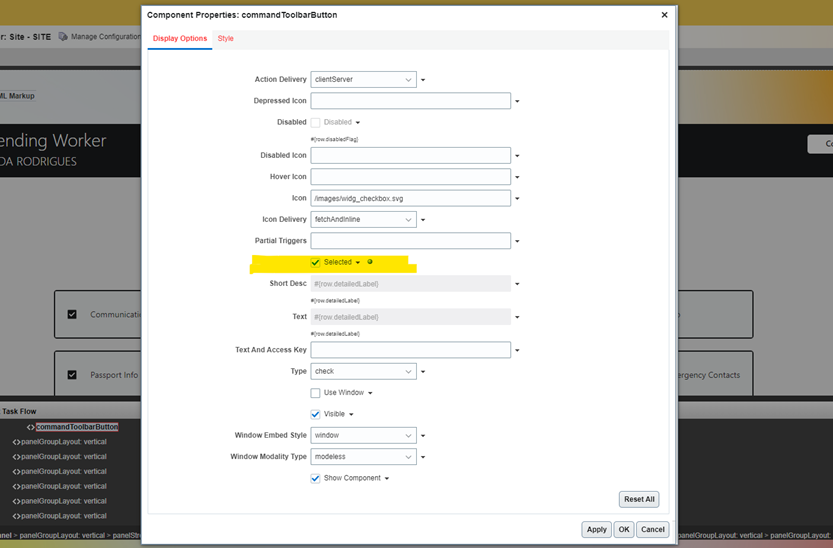
Task: Open expression menu arrow beside Text field
Action: pyautogui.click(x=517, y=318)
